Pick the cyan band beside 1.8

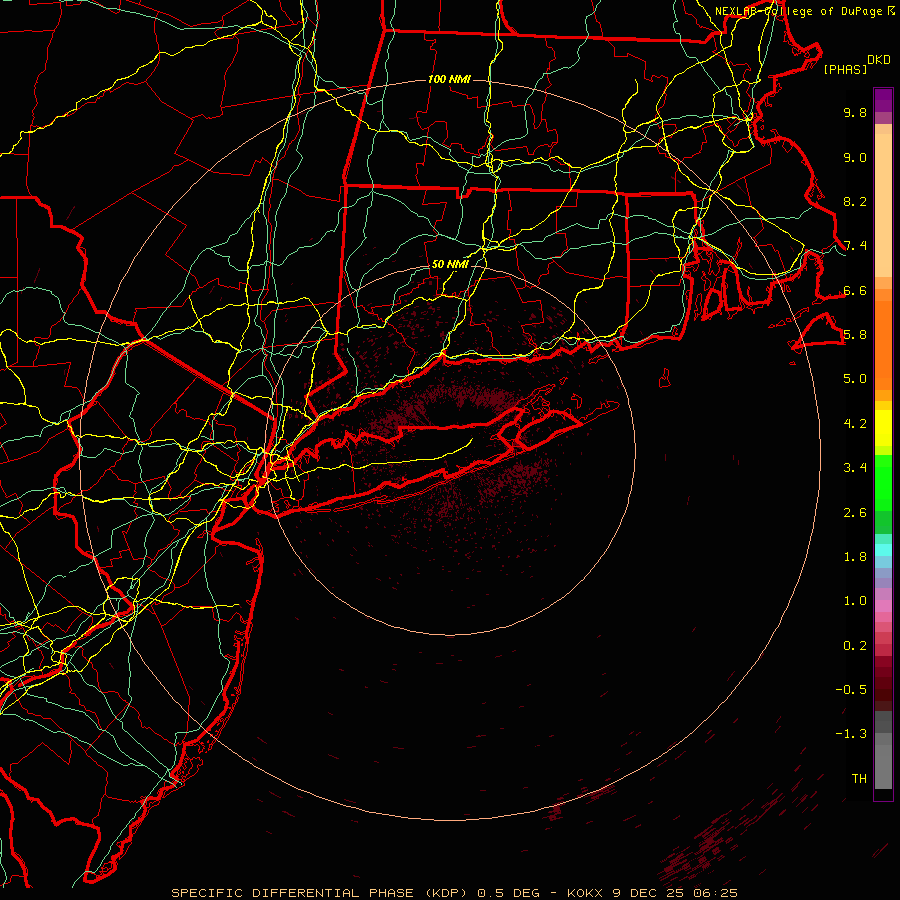pyautogui.click(x=883, y=550)
